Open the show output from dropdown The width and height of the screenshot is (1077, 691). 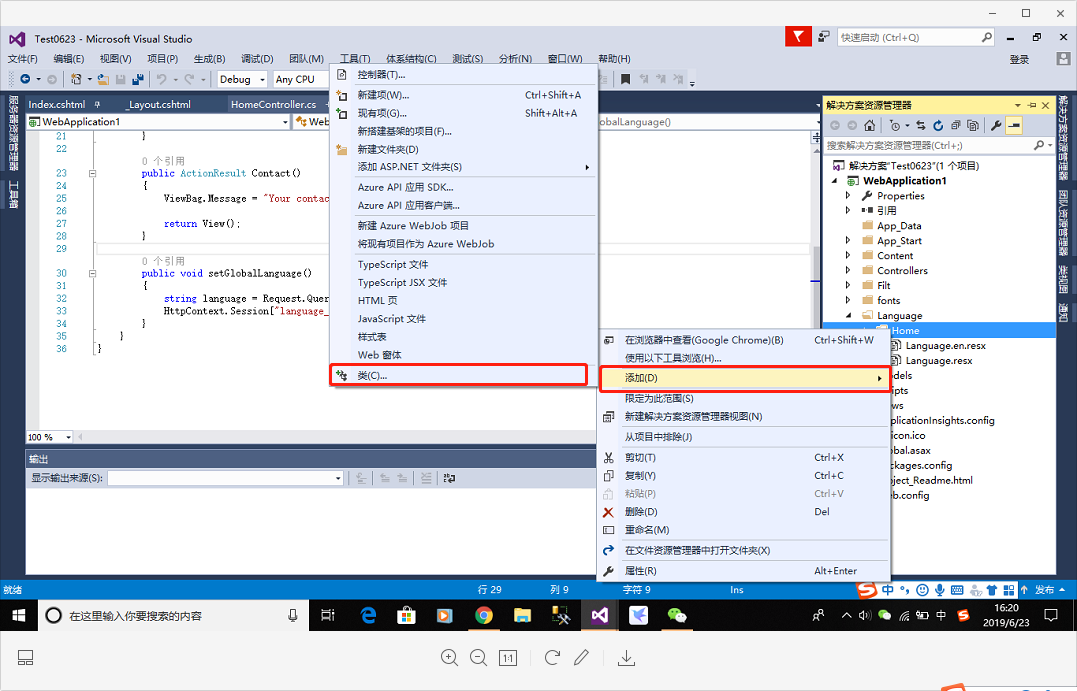click(225, 478)
